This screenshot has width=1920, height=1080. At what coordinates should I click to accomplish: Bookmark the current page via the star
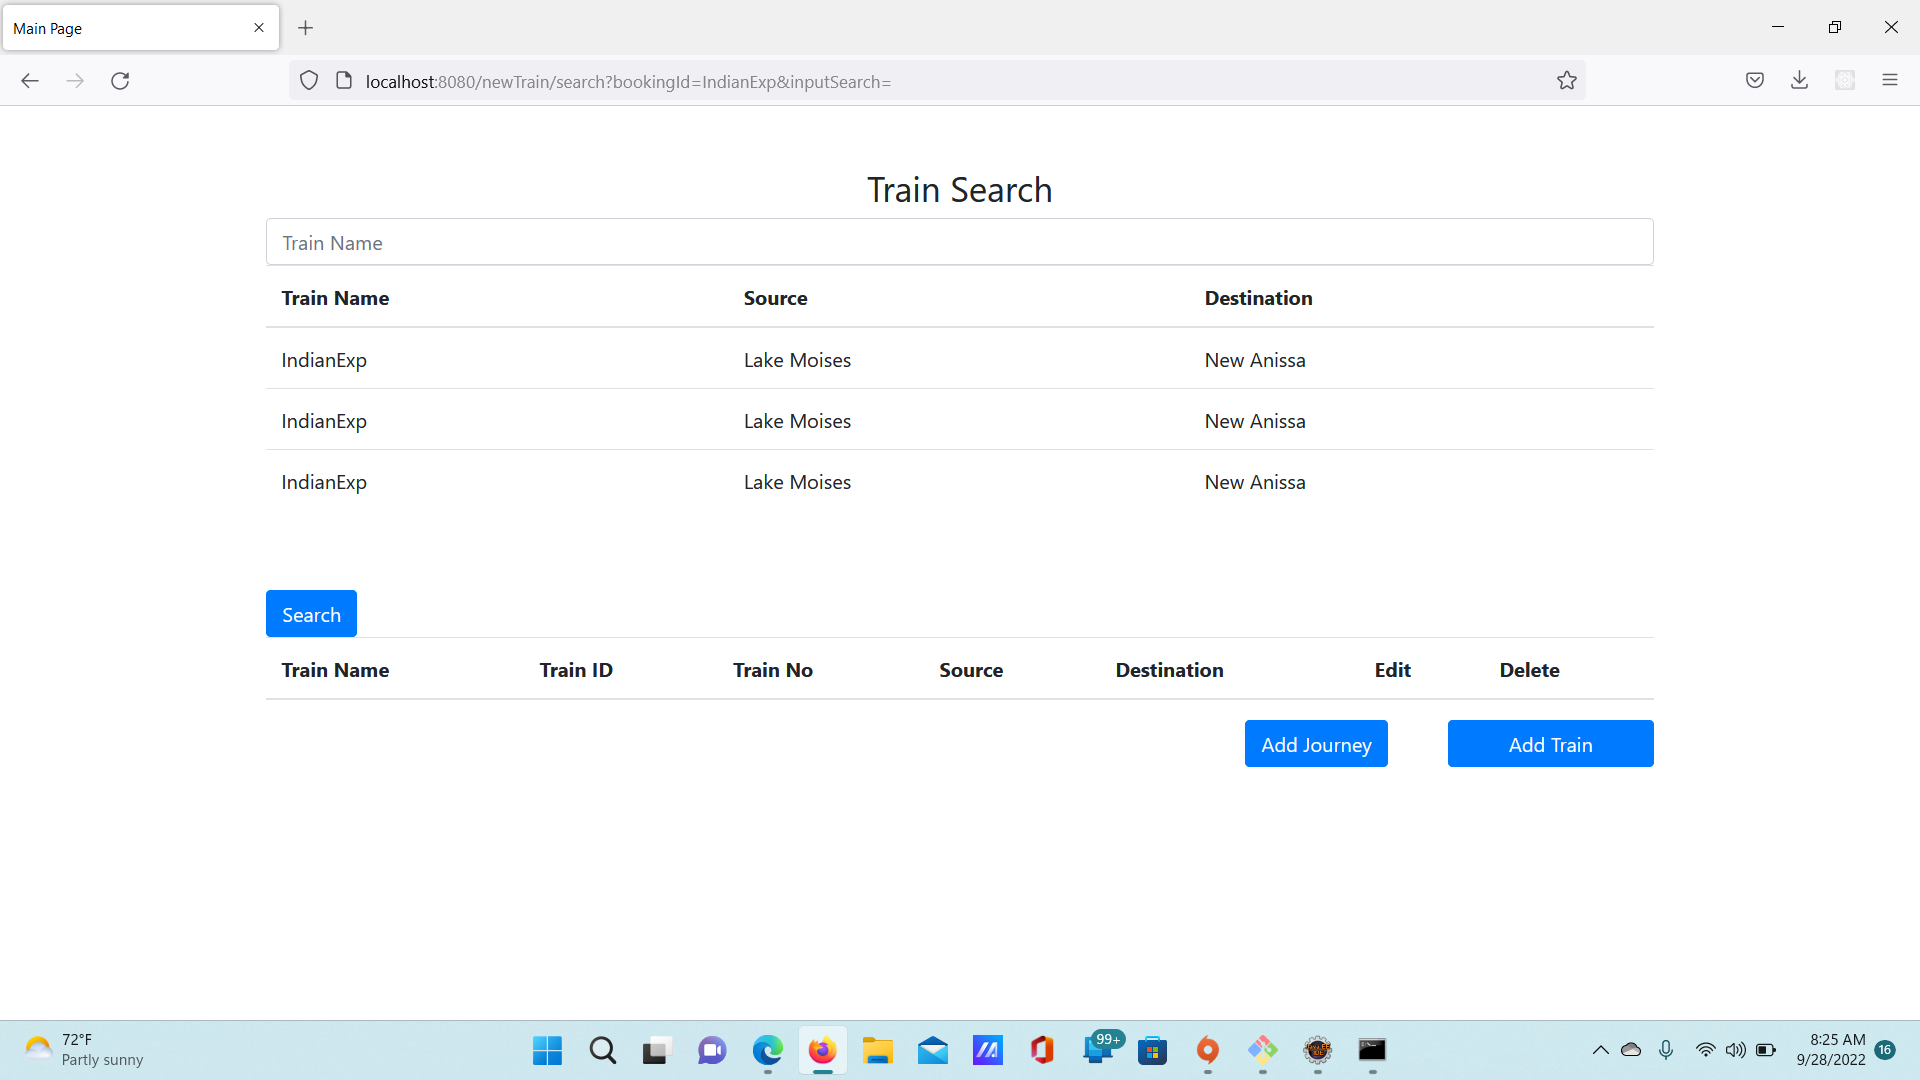[1567, 81]
